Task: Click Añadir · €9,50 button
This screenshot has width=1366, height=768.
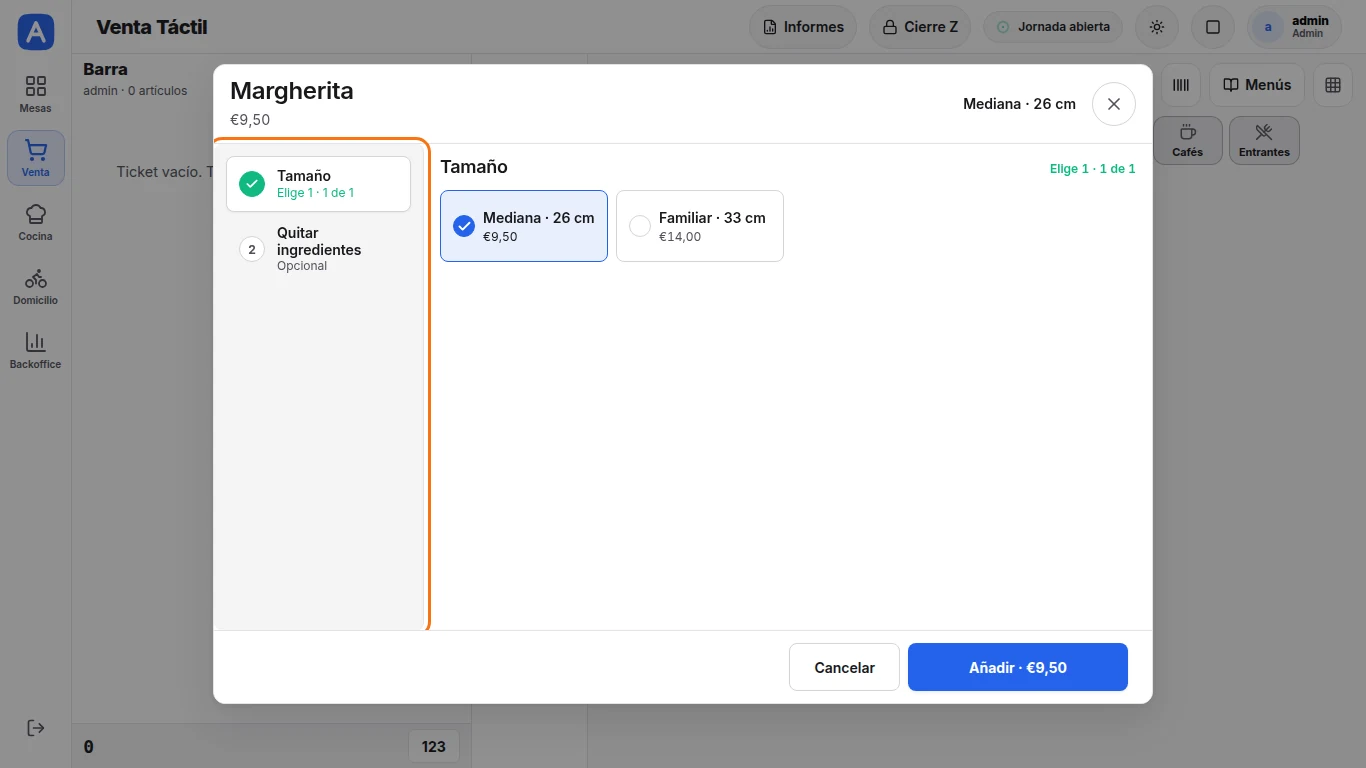Action: [1018, 667]
